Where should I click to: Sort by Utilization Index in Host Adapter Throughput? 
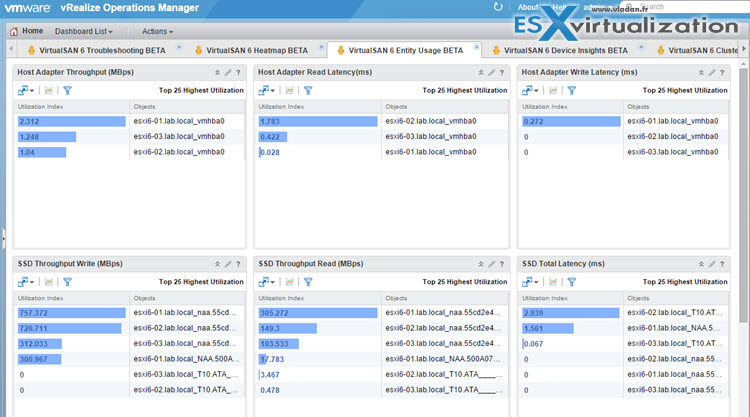41,107
